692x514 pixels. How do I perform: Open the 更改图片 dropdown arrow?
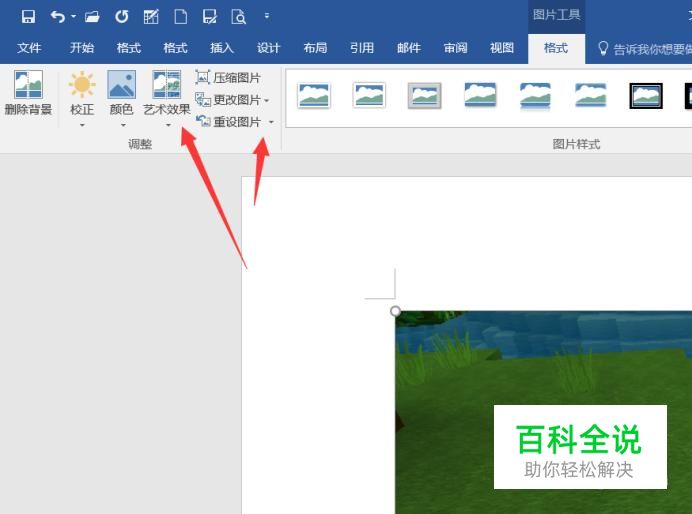[267, 101]
